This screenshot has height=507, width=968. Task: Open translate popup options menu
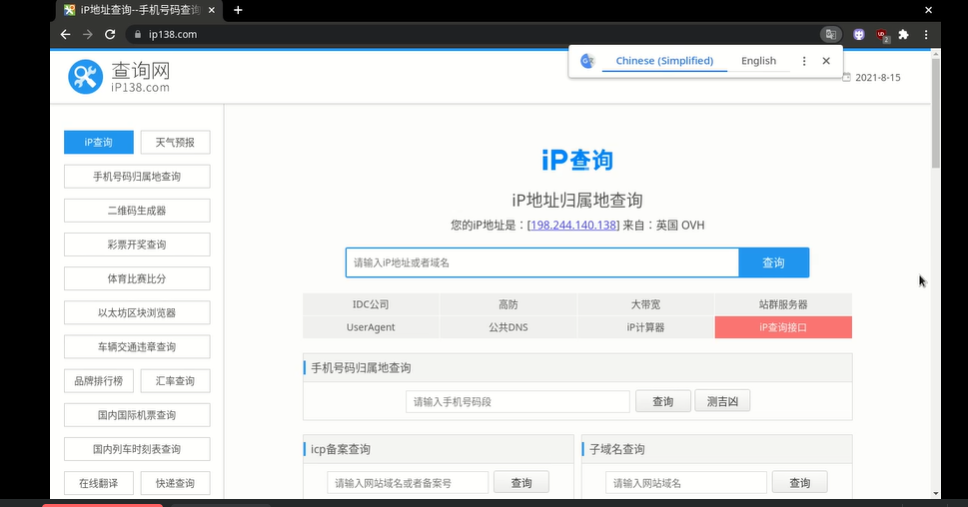click(804, 61)
